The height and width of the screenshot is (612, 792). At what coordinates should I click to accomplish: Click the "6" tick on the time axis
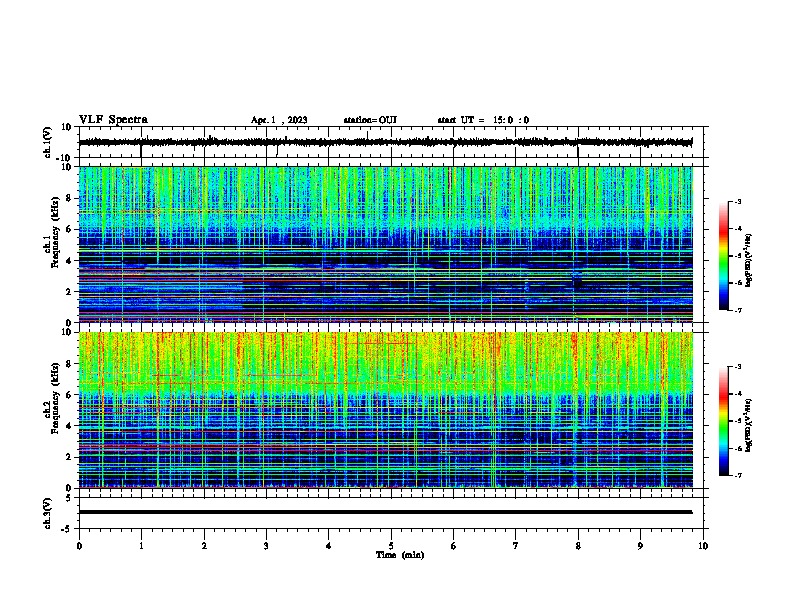(454, 546)
